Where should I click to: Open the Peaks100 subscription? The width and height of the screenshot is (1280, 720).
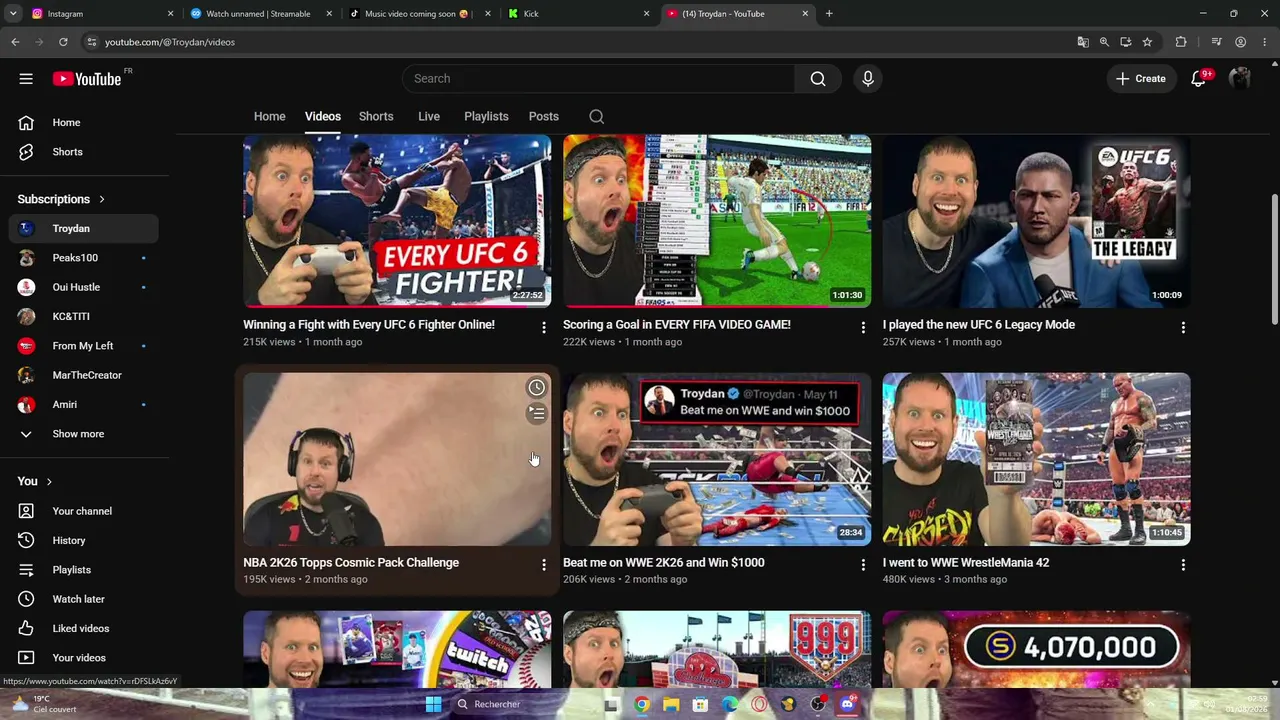(84, 258)
